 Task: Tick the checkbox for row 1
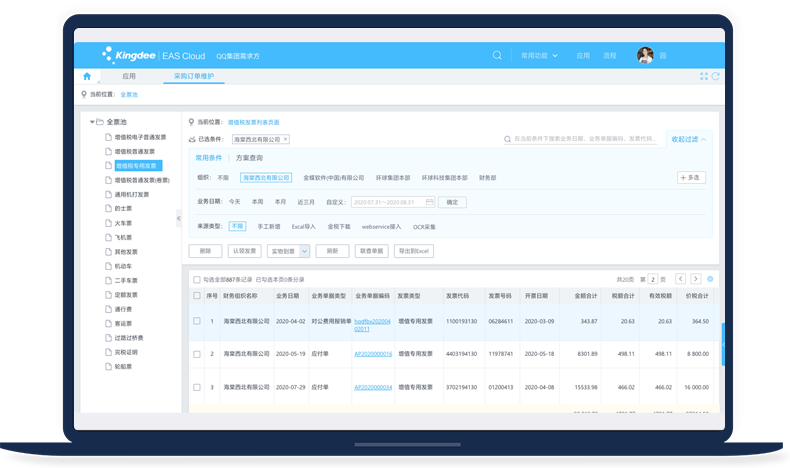point(196,321)
